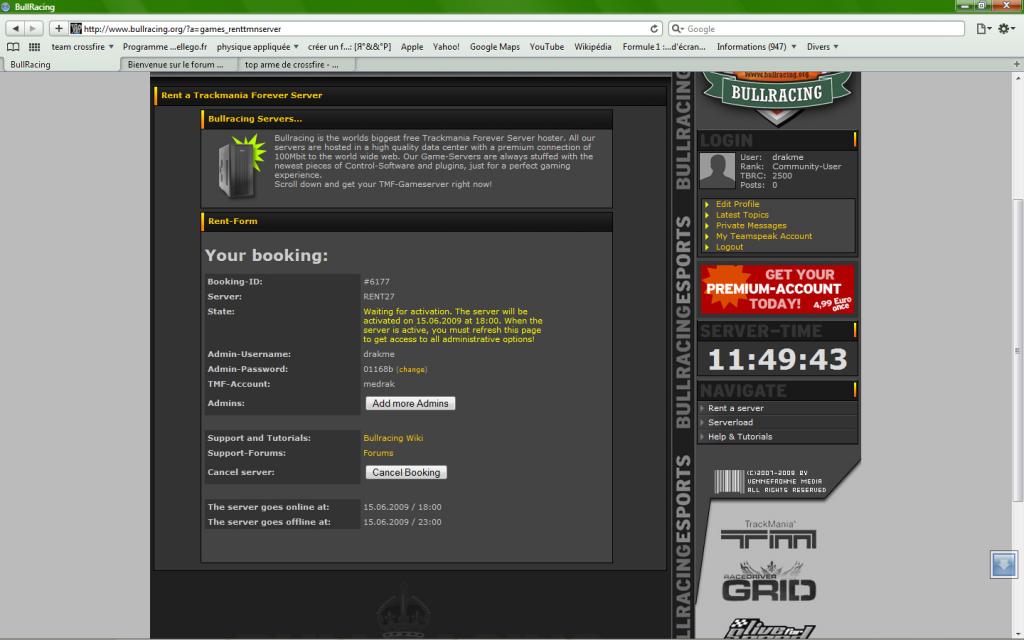Open the Google Maps bookmark

pos(494,47)
